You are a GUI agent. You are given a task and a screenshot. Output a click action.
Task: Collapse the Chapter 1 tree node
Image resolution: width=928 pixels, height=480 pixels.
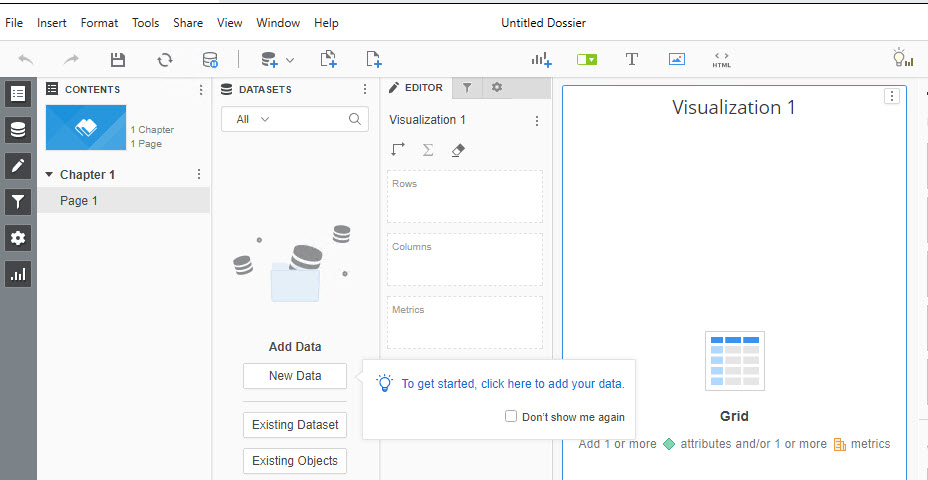49,174
